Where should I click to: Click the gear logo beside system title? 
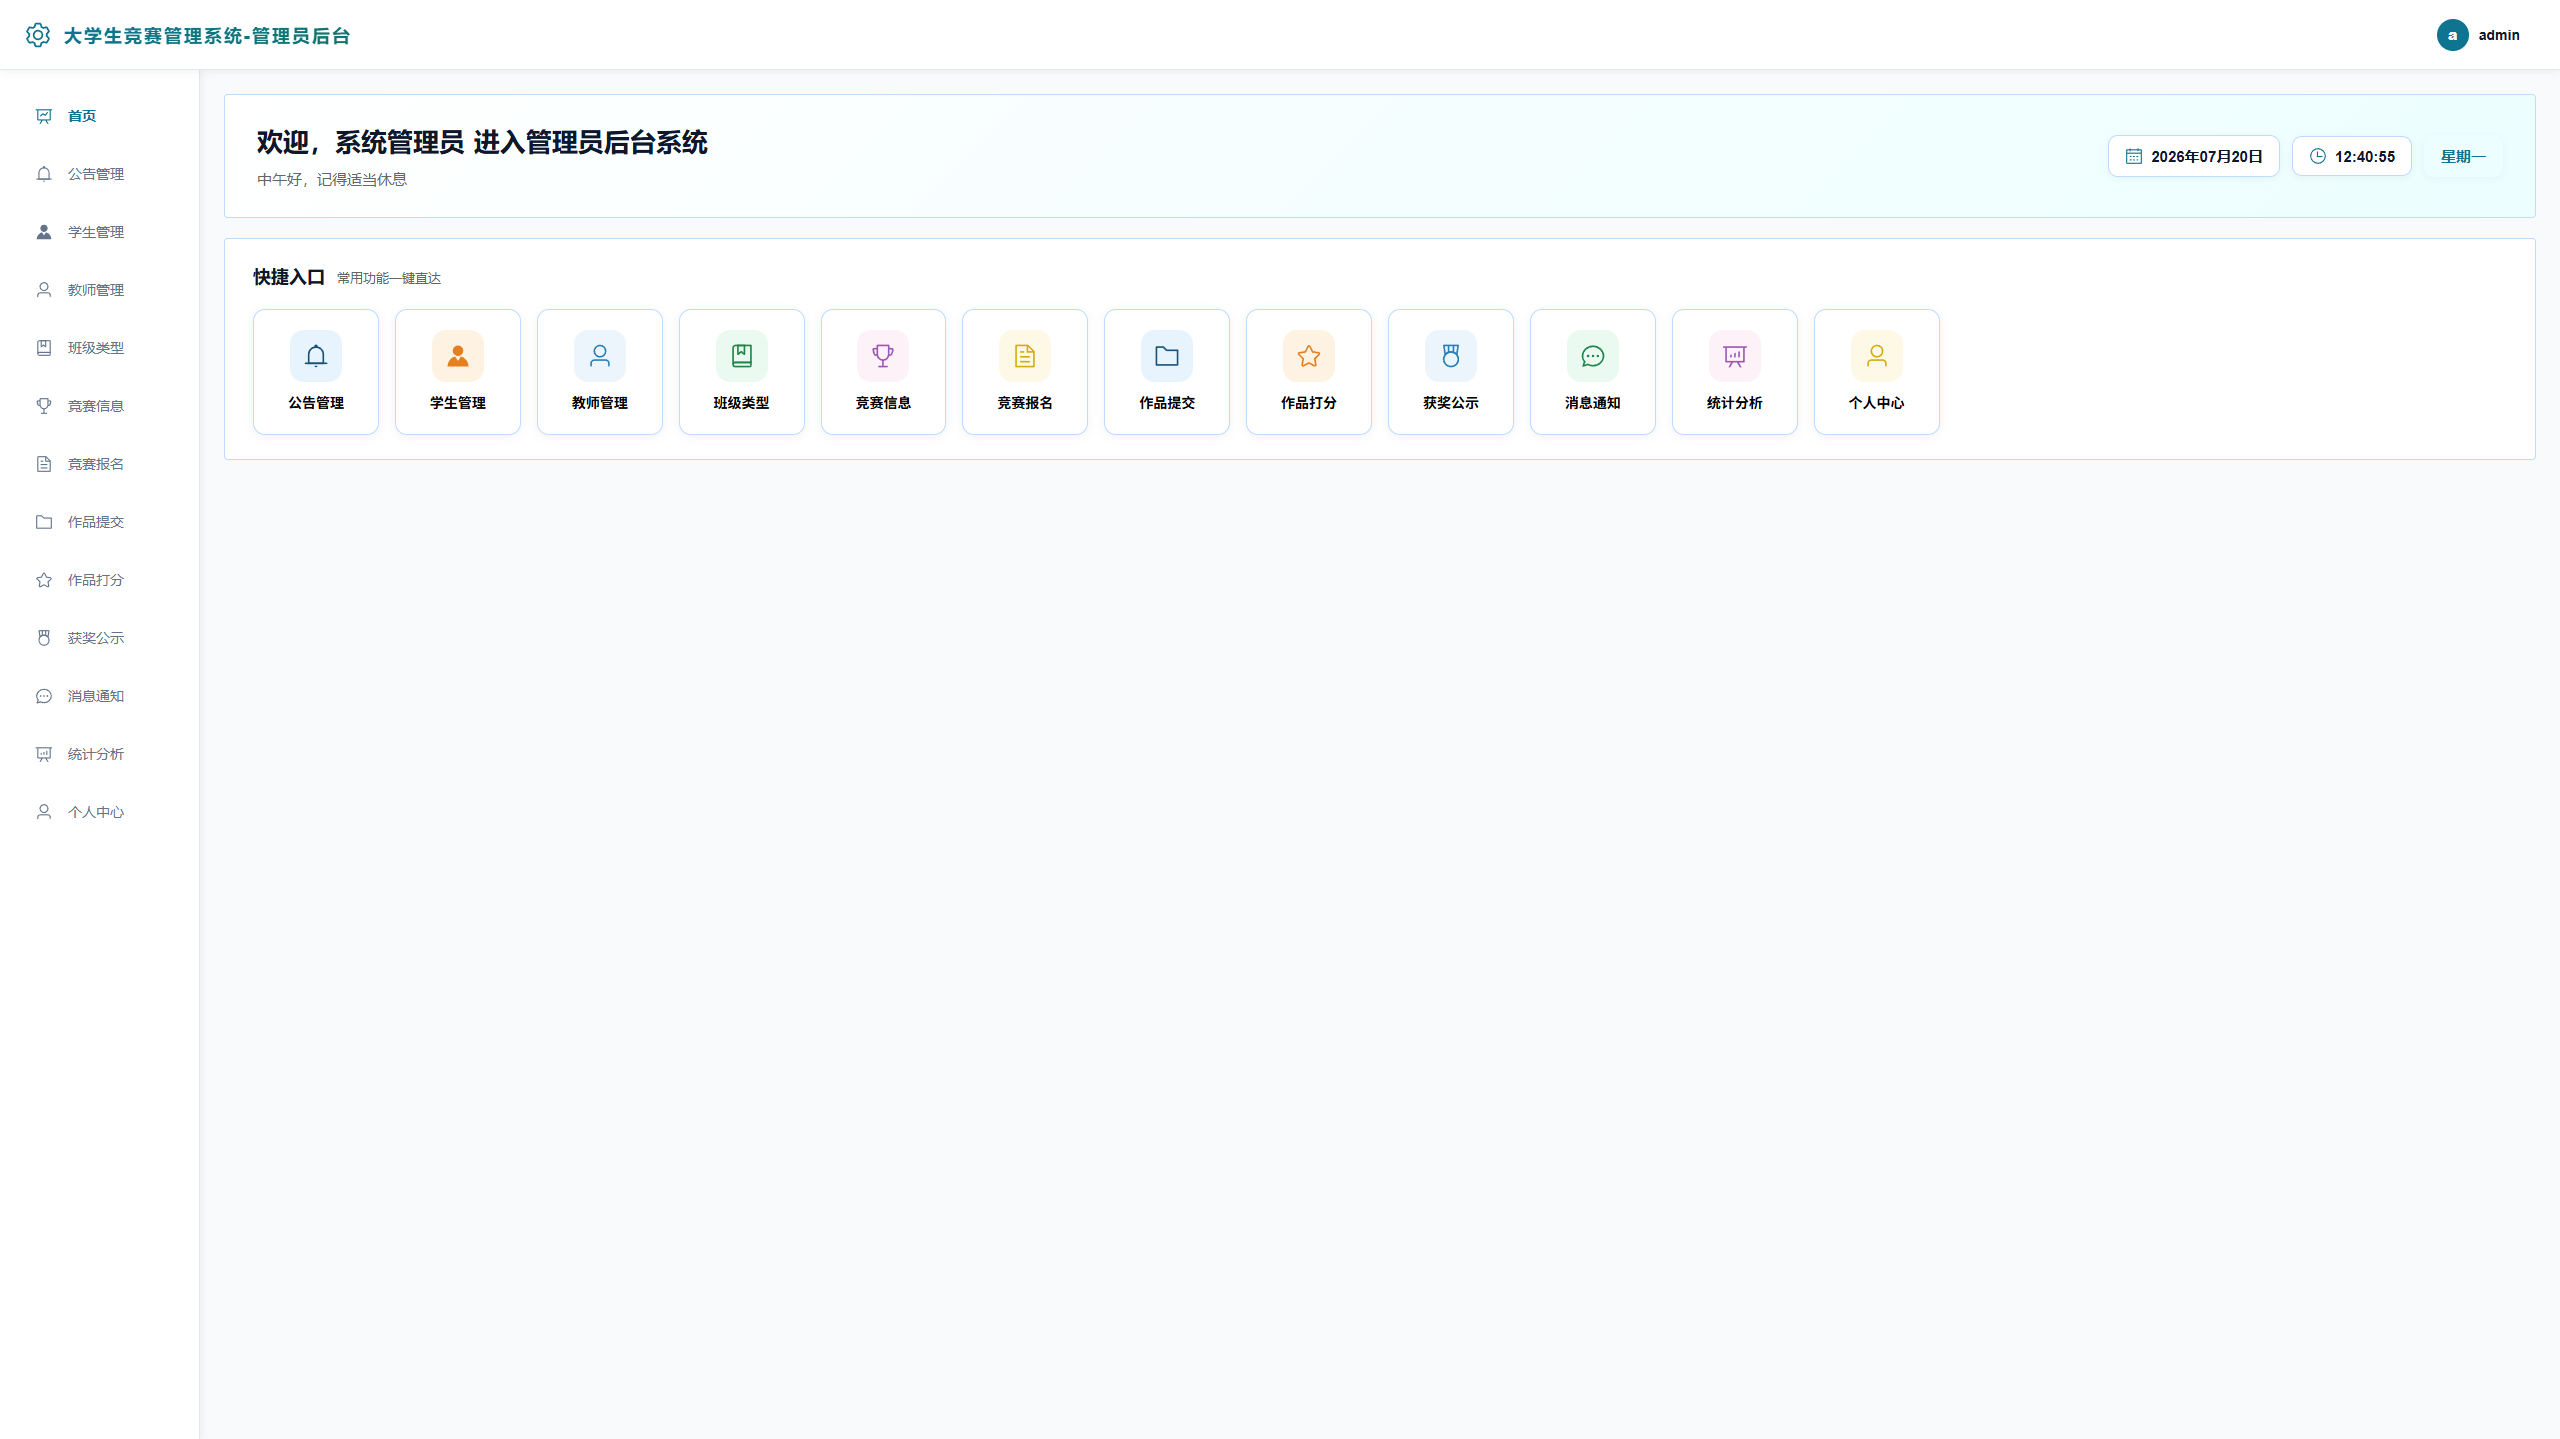[38, 35]
